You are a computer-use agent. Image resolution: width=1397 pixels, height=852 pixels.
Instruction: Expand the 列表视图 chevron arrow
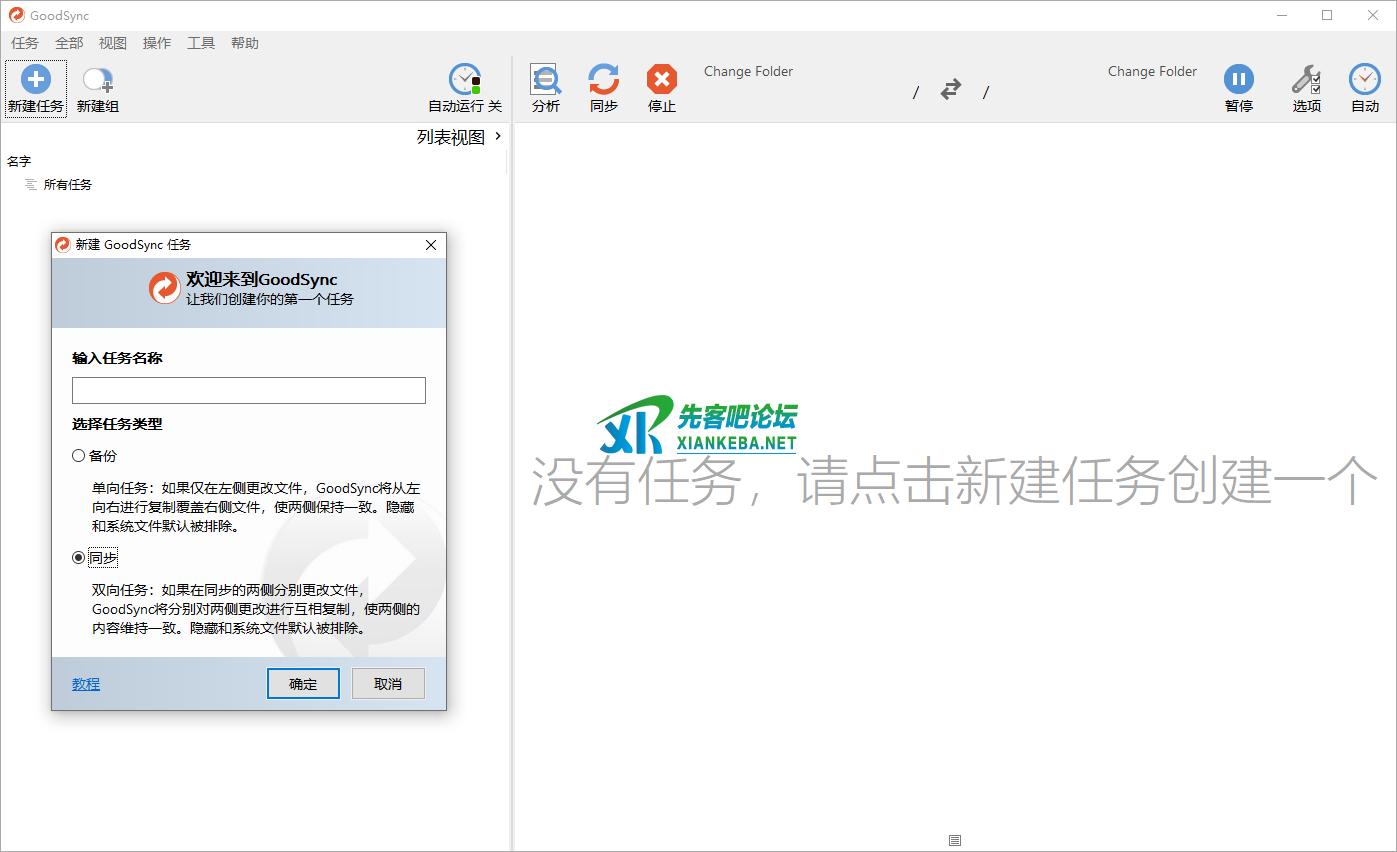pos(498,137)
